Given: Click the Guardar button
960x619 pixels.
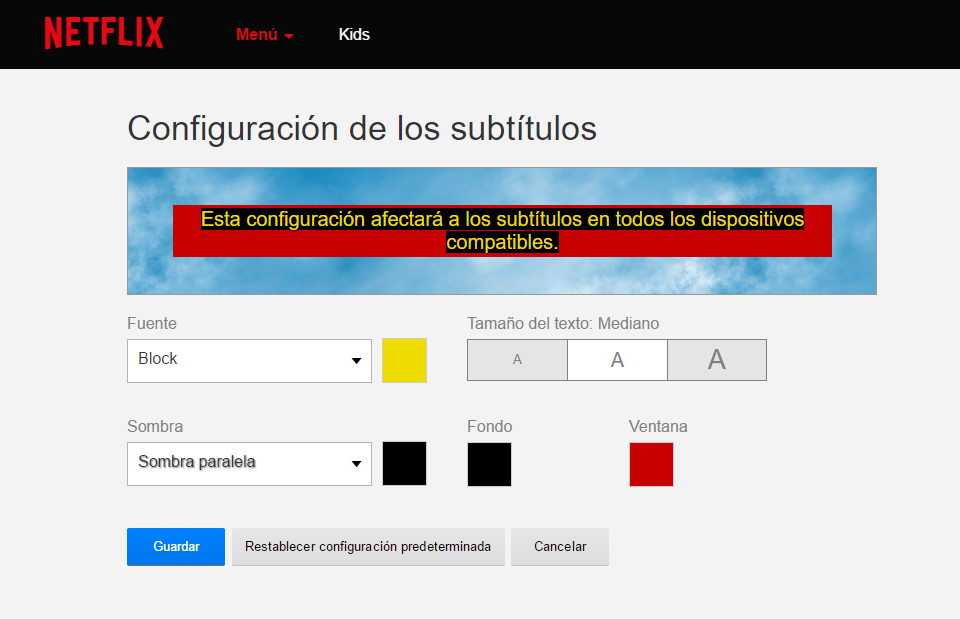Looking at the screenshot, I should point(175,547).
